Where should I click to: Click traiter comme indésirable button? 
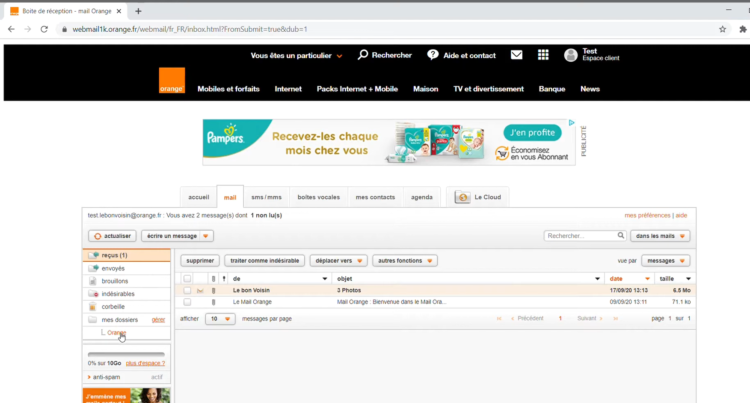(265, 261)
